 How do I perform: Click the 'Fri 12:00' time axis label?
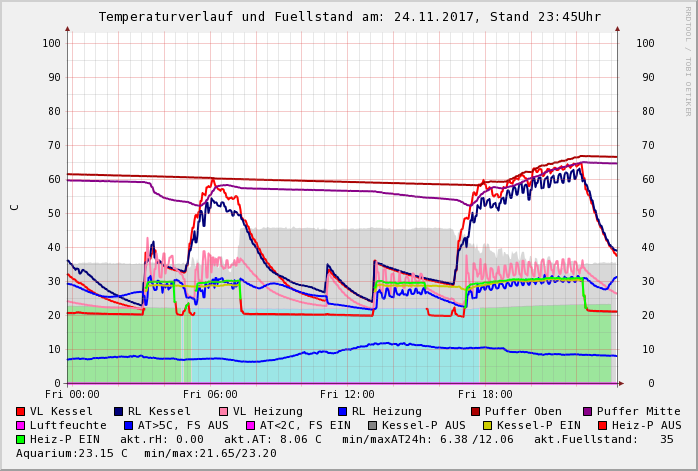coord(347,394)
